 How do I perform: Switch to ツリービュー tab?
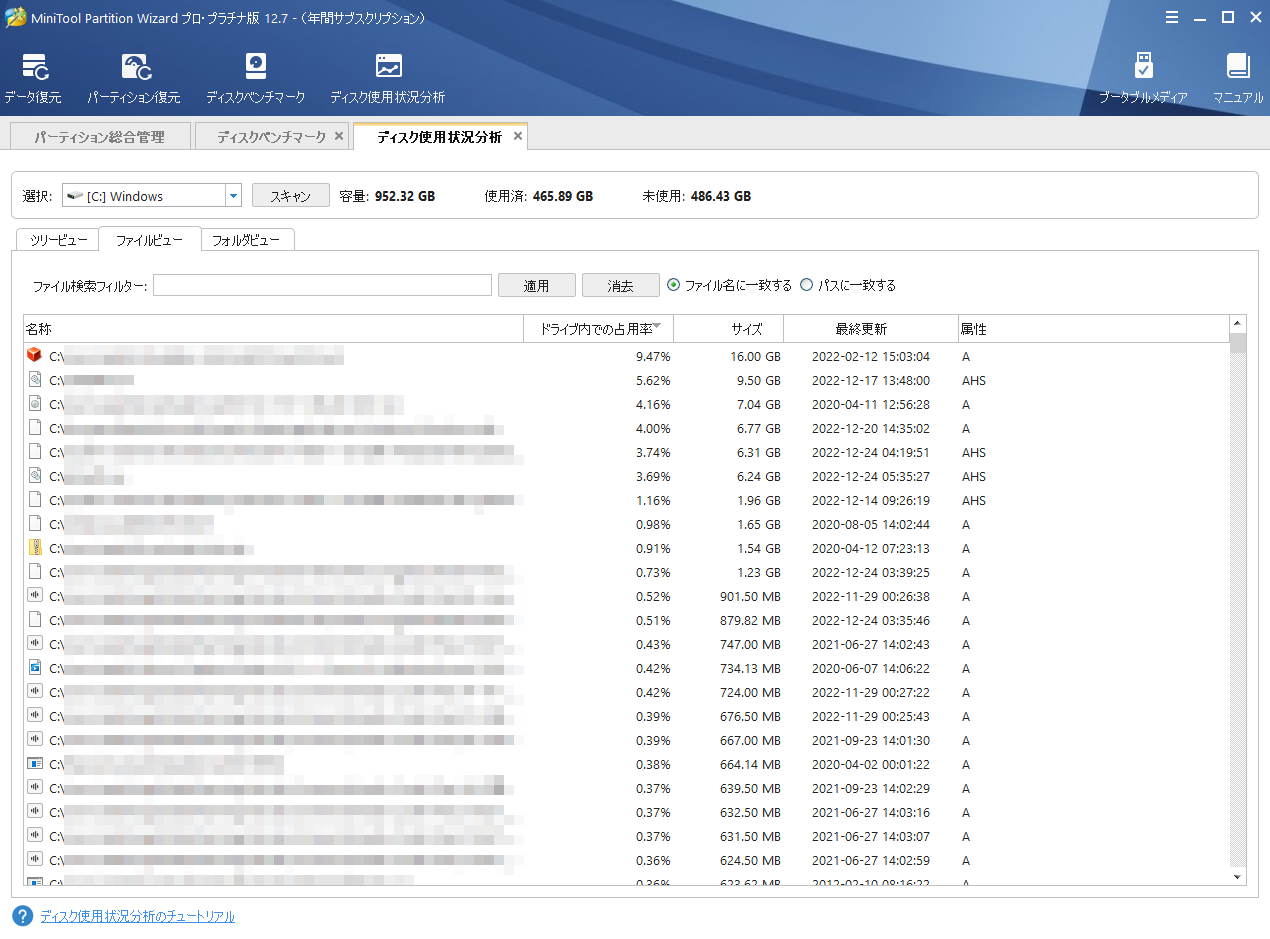57,240
